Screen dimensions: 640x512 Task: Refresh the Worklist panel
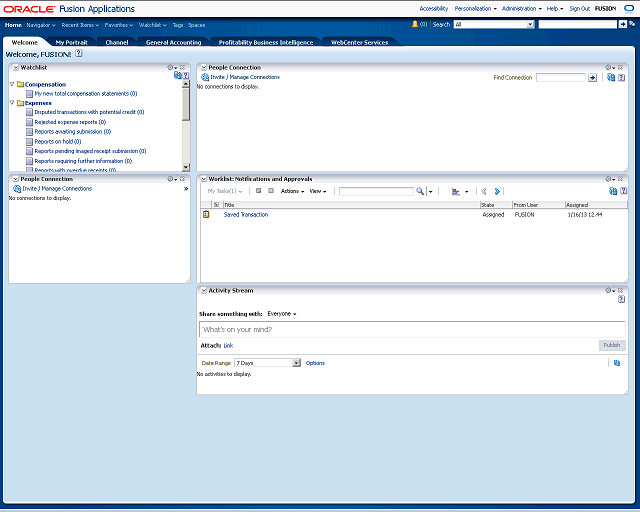coord(613,191)
